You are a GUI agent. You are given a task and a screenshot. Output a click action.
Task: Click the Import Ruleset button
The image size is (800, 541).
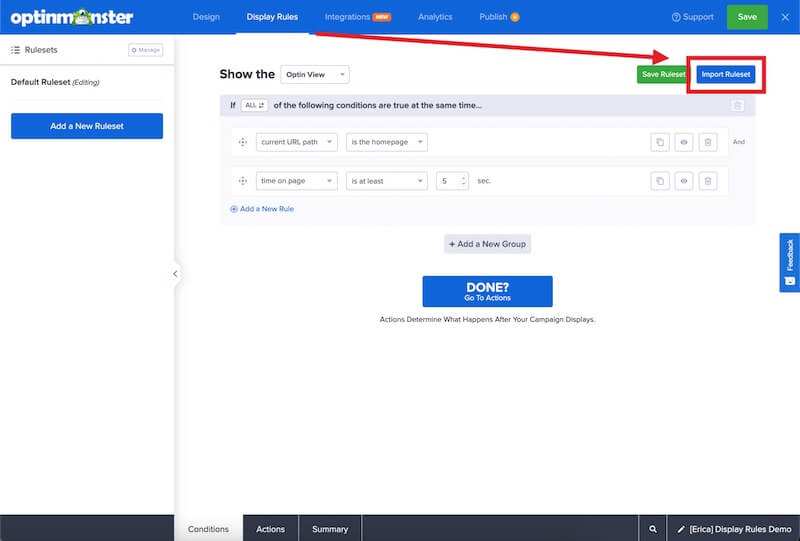pyautogui.click(x=725, y=74)
